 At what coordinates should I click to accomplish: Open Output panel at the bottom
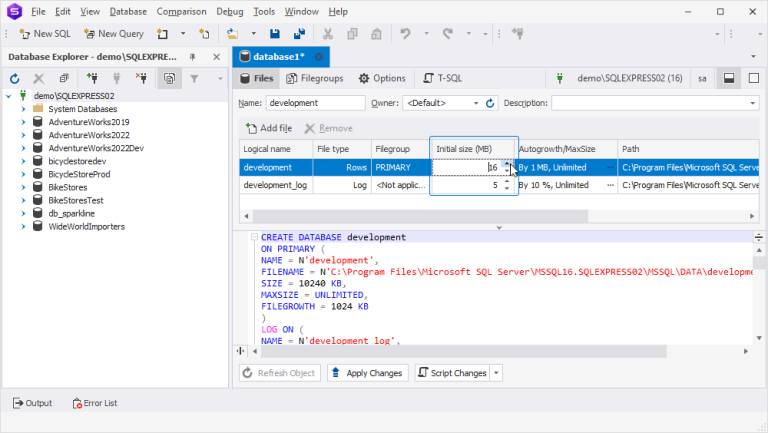point(32,403)
